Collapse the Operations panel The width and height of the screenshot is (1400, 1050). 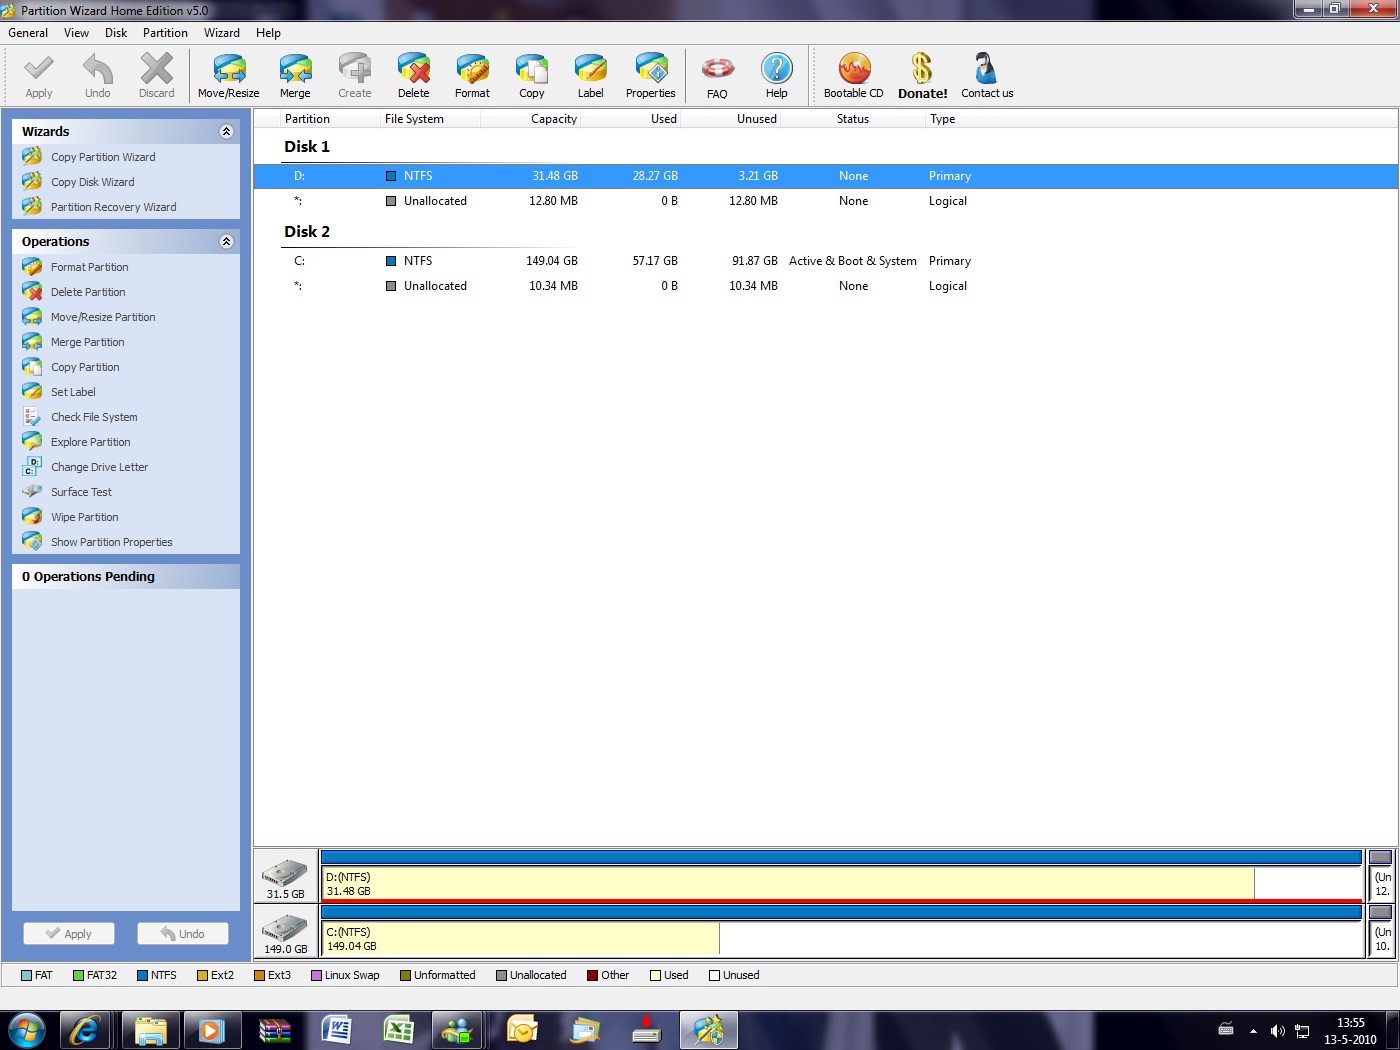(226, 241)
